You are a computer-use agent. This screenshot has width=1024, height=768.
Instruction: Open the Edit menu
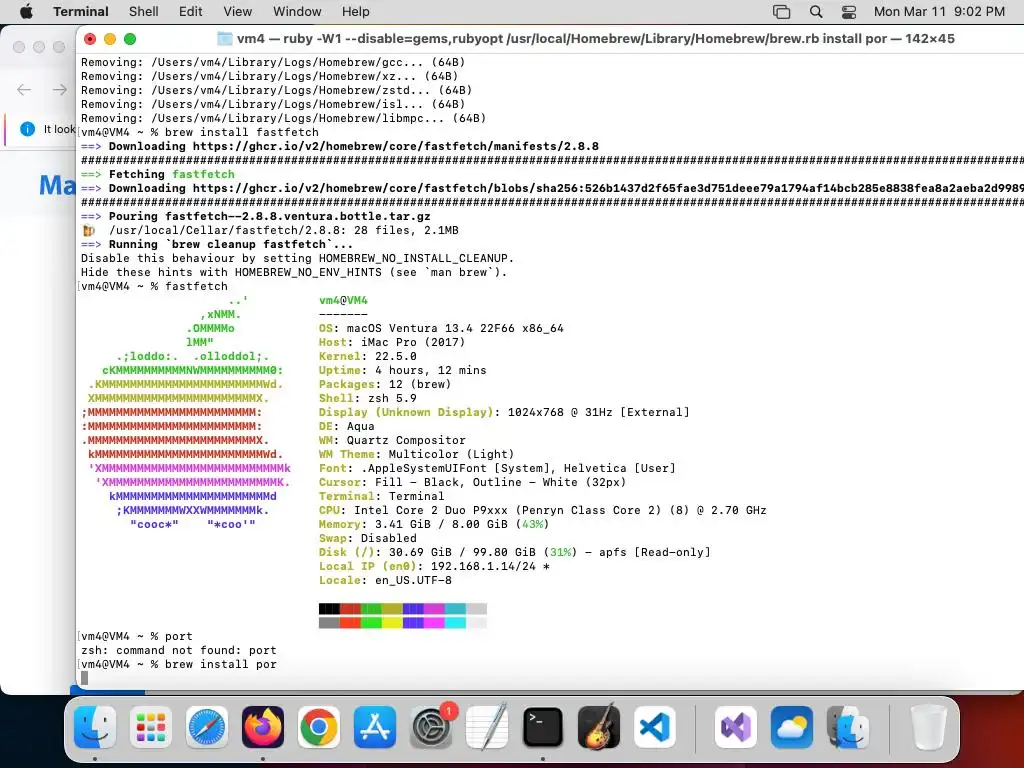coord(191,12)
